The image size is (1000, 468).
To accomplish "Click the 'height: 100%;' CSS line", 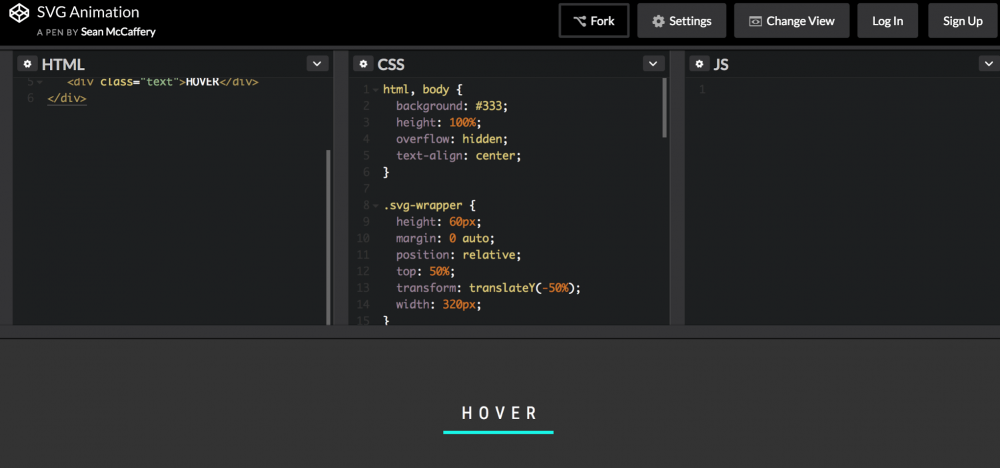I will pyautogui.click(x=439, y=122).
